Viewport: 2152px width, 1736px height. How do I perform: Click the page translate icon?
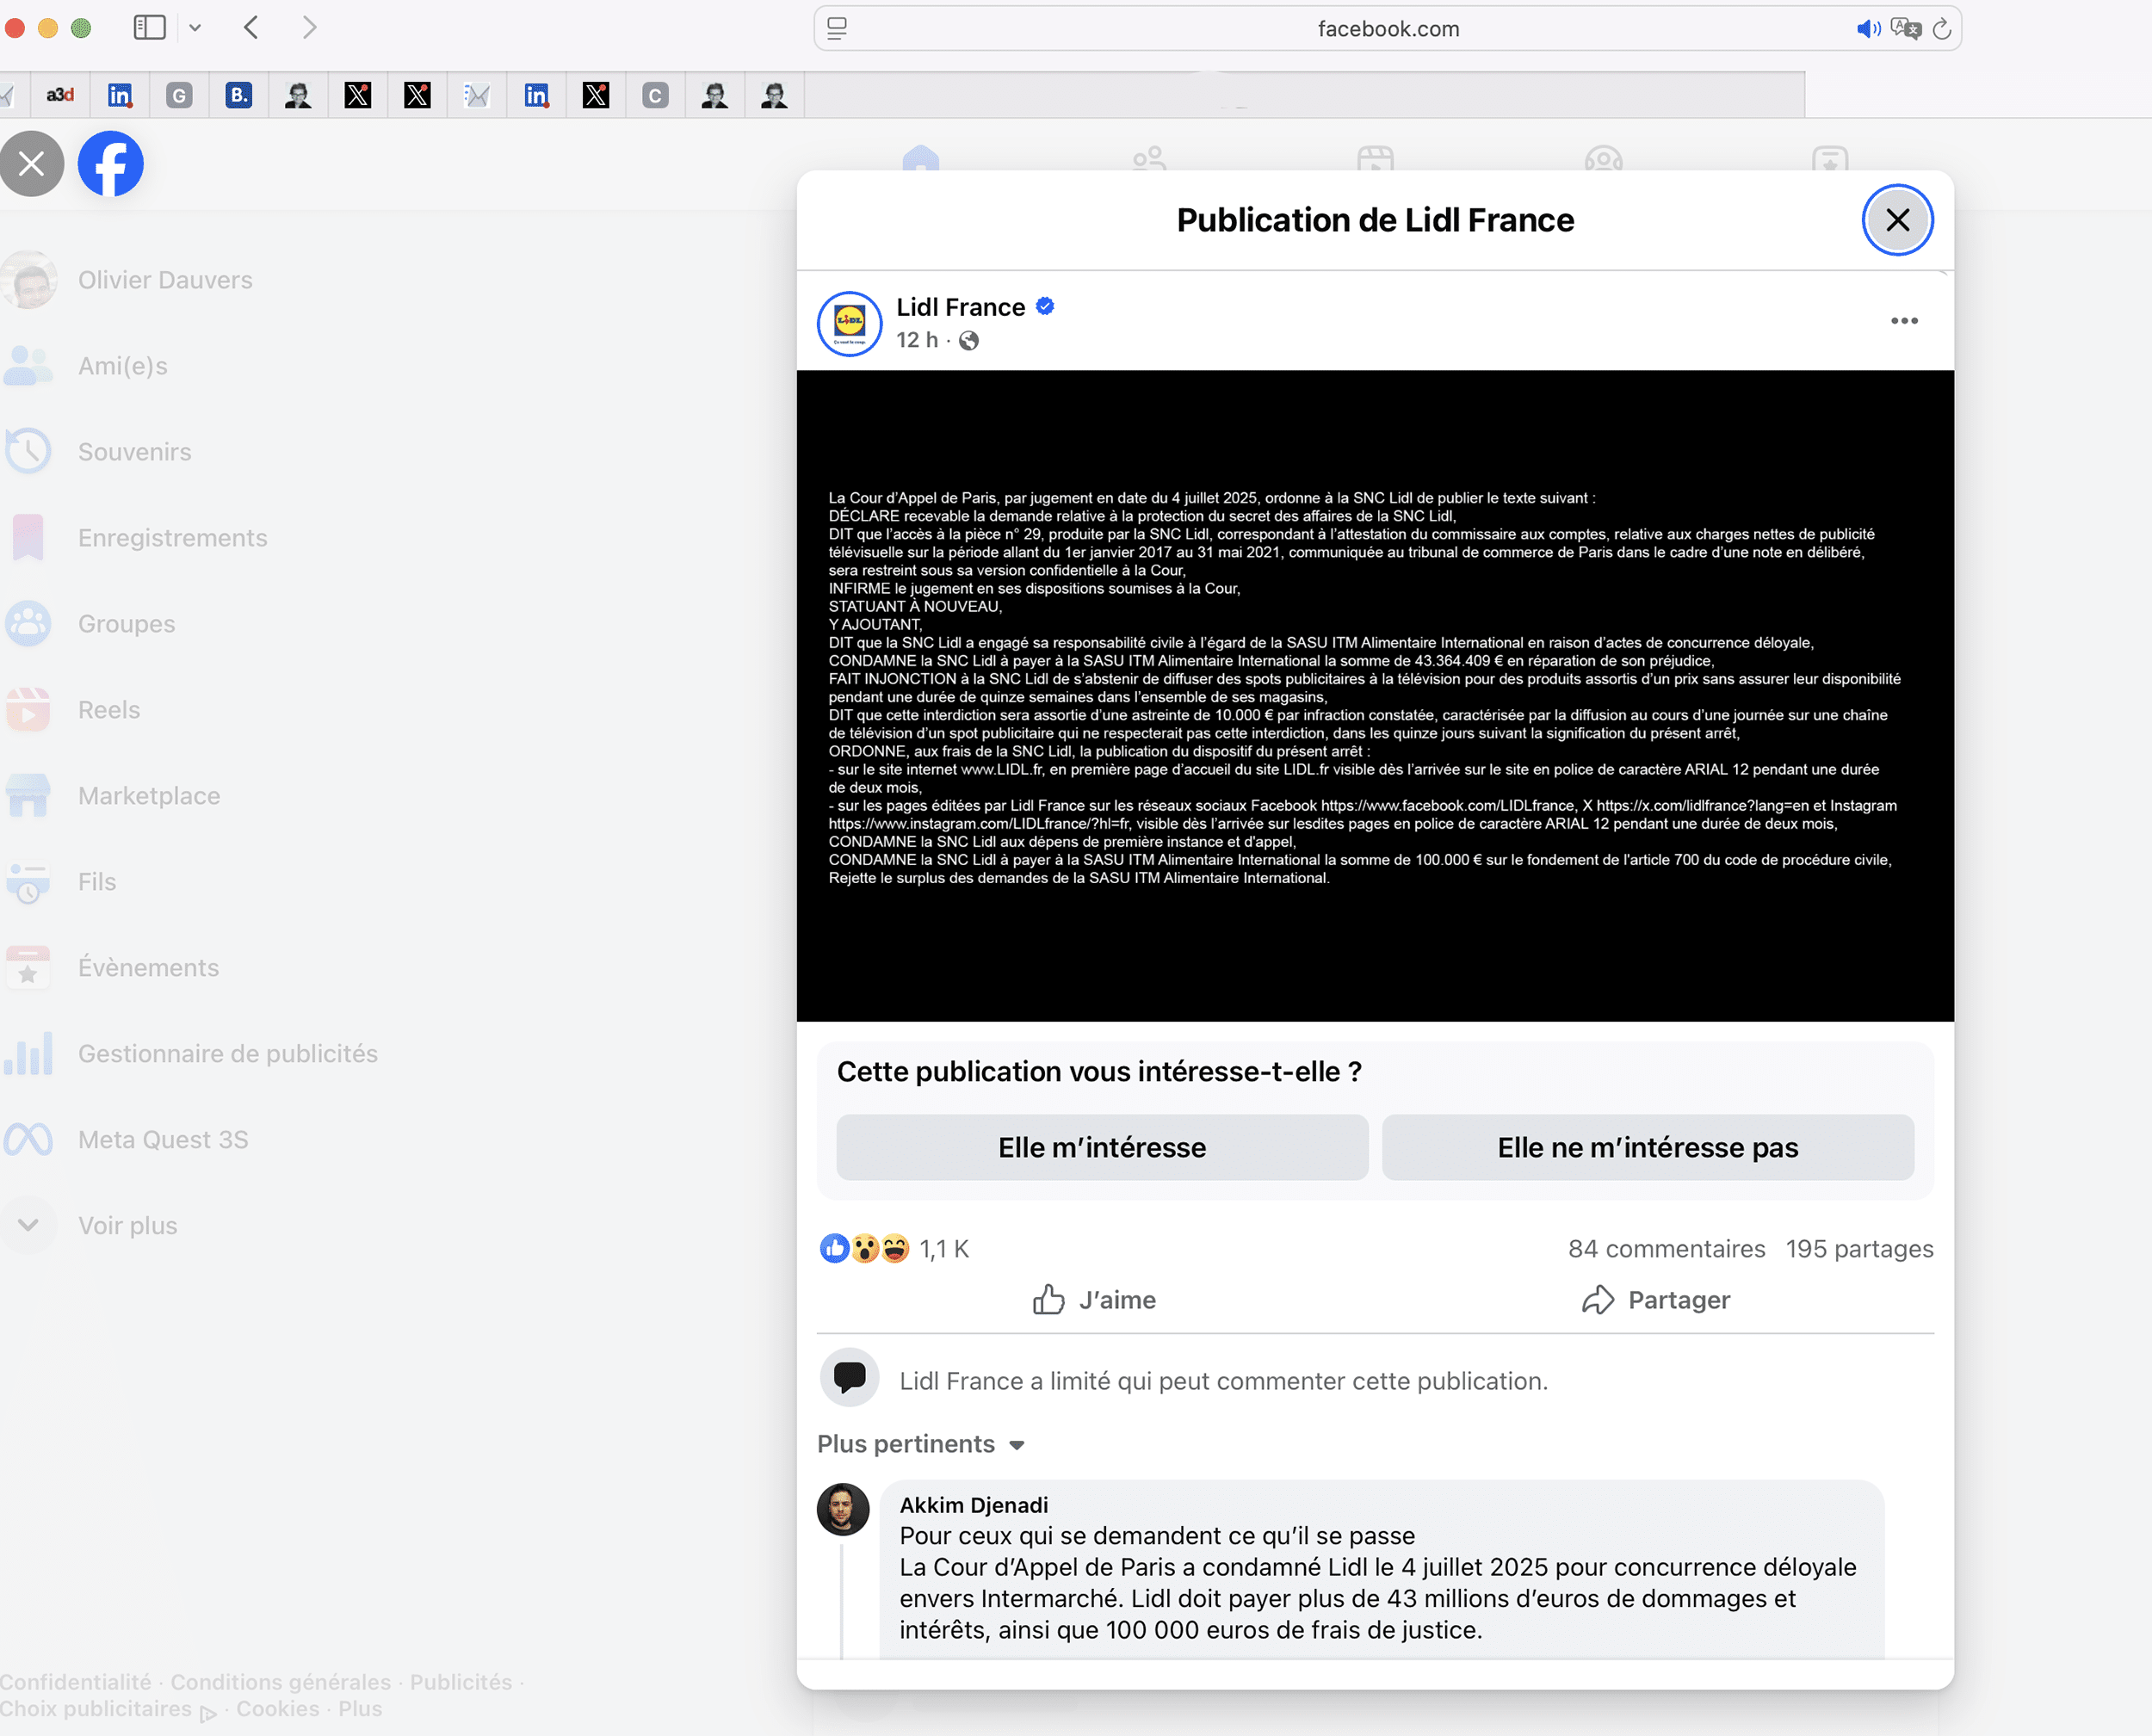click(x=1905, y=29)
